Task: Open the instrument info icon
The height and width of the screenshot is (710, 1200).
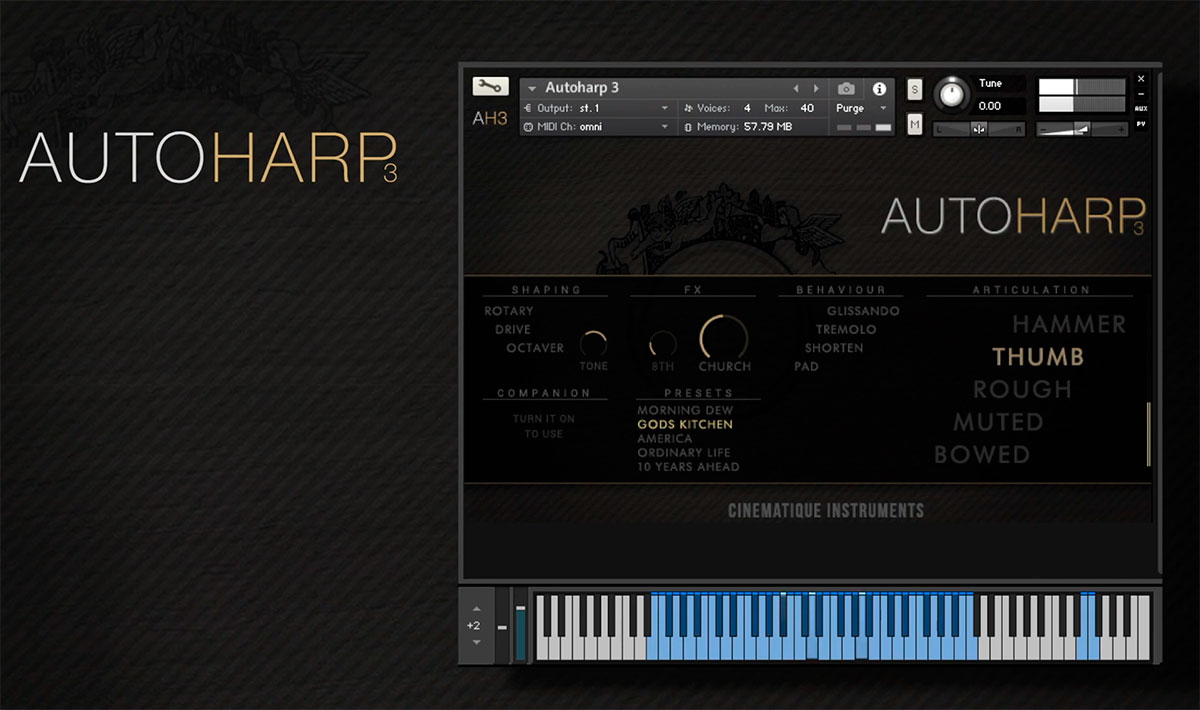Action: 879,89
